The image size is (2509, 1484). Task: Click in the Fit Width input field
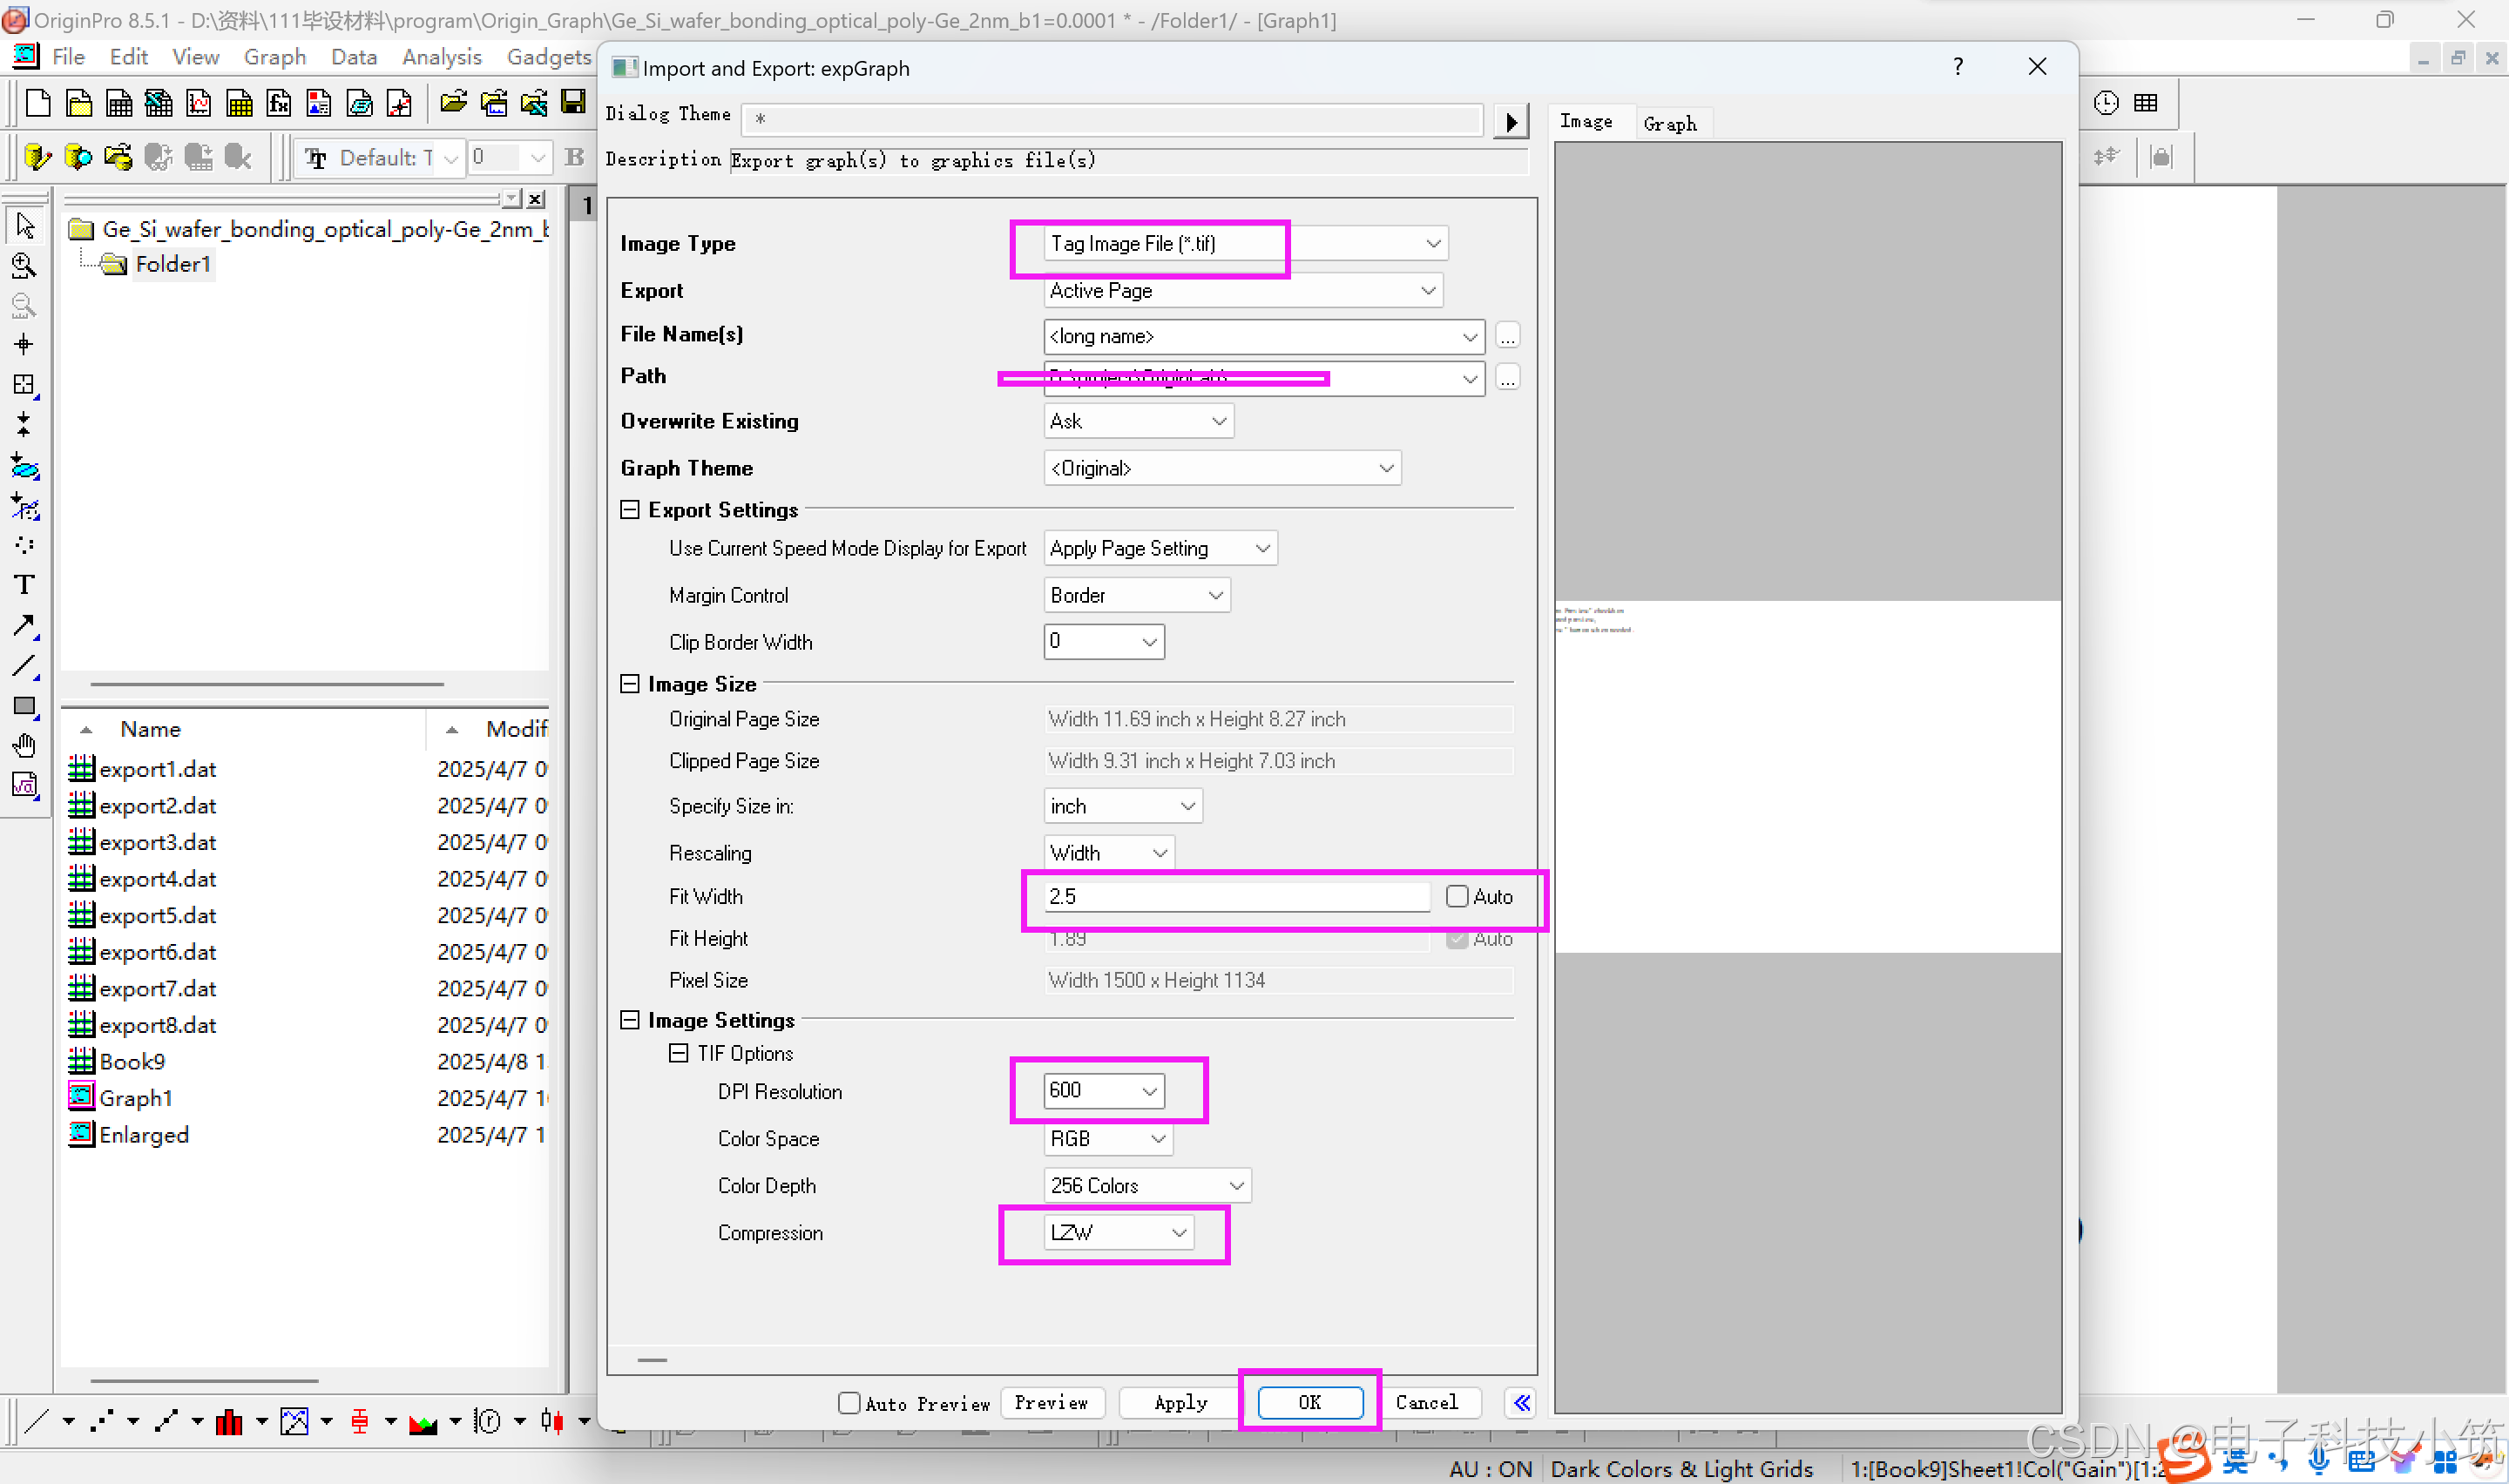coord(1235,896)
